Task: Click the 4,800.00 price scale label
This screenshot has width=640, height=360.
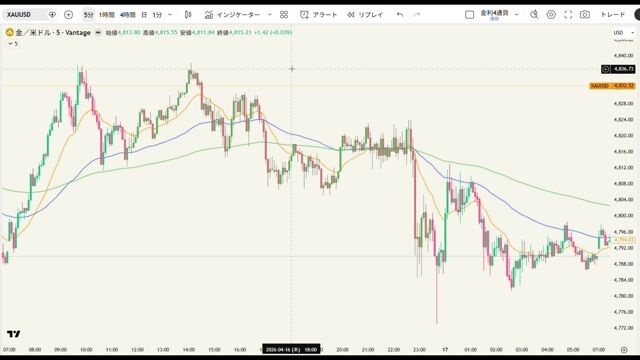Action: (624, 216)
